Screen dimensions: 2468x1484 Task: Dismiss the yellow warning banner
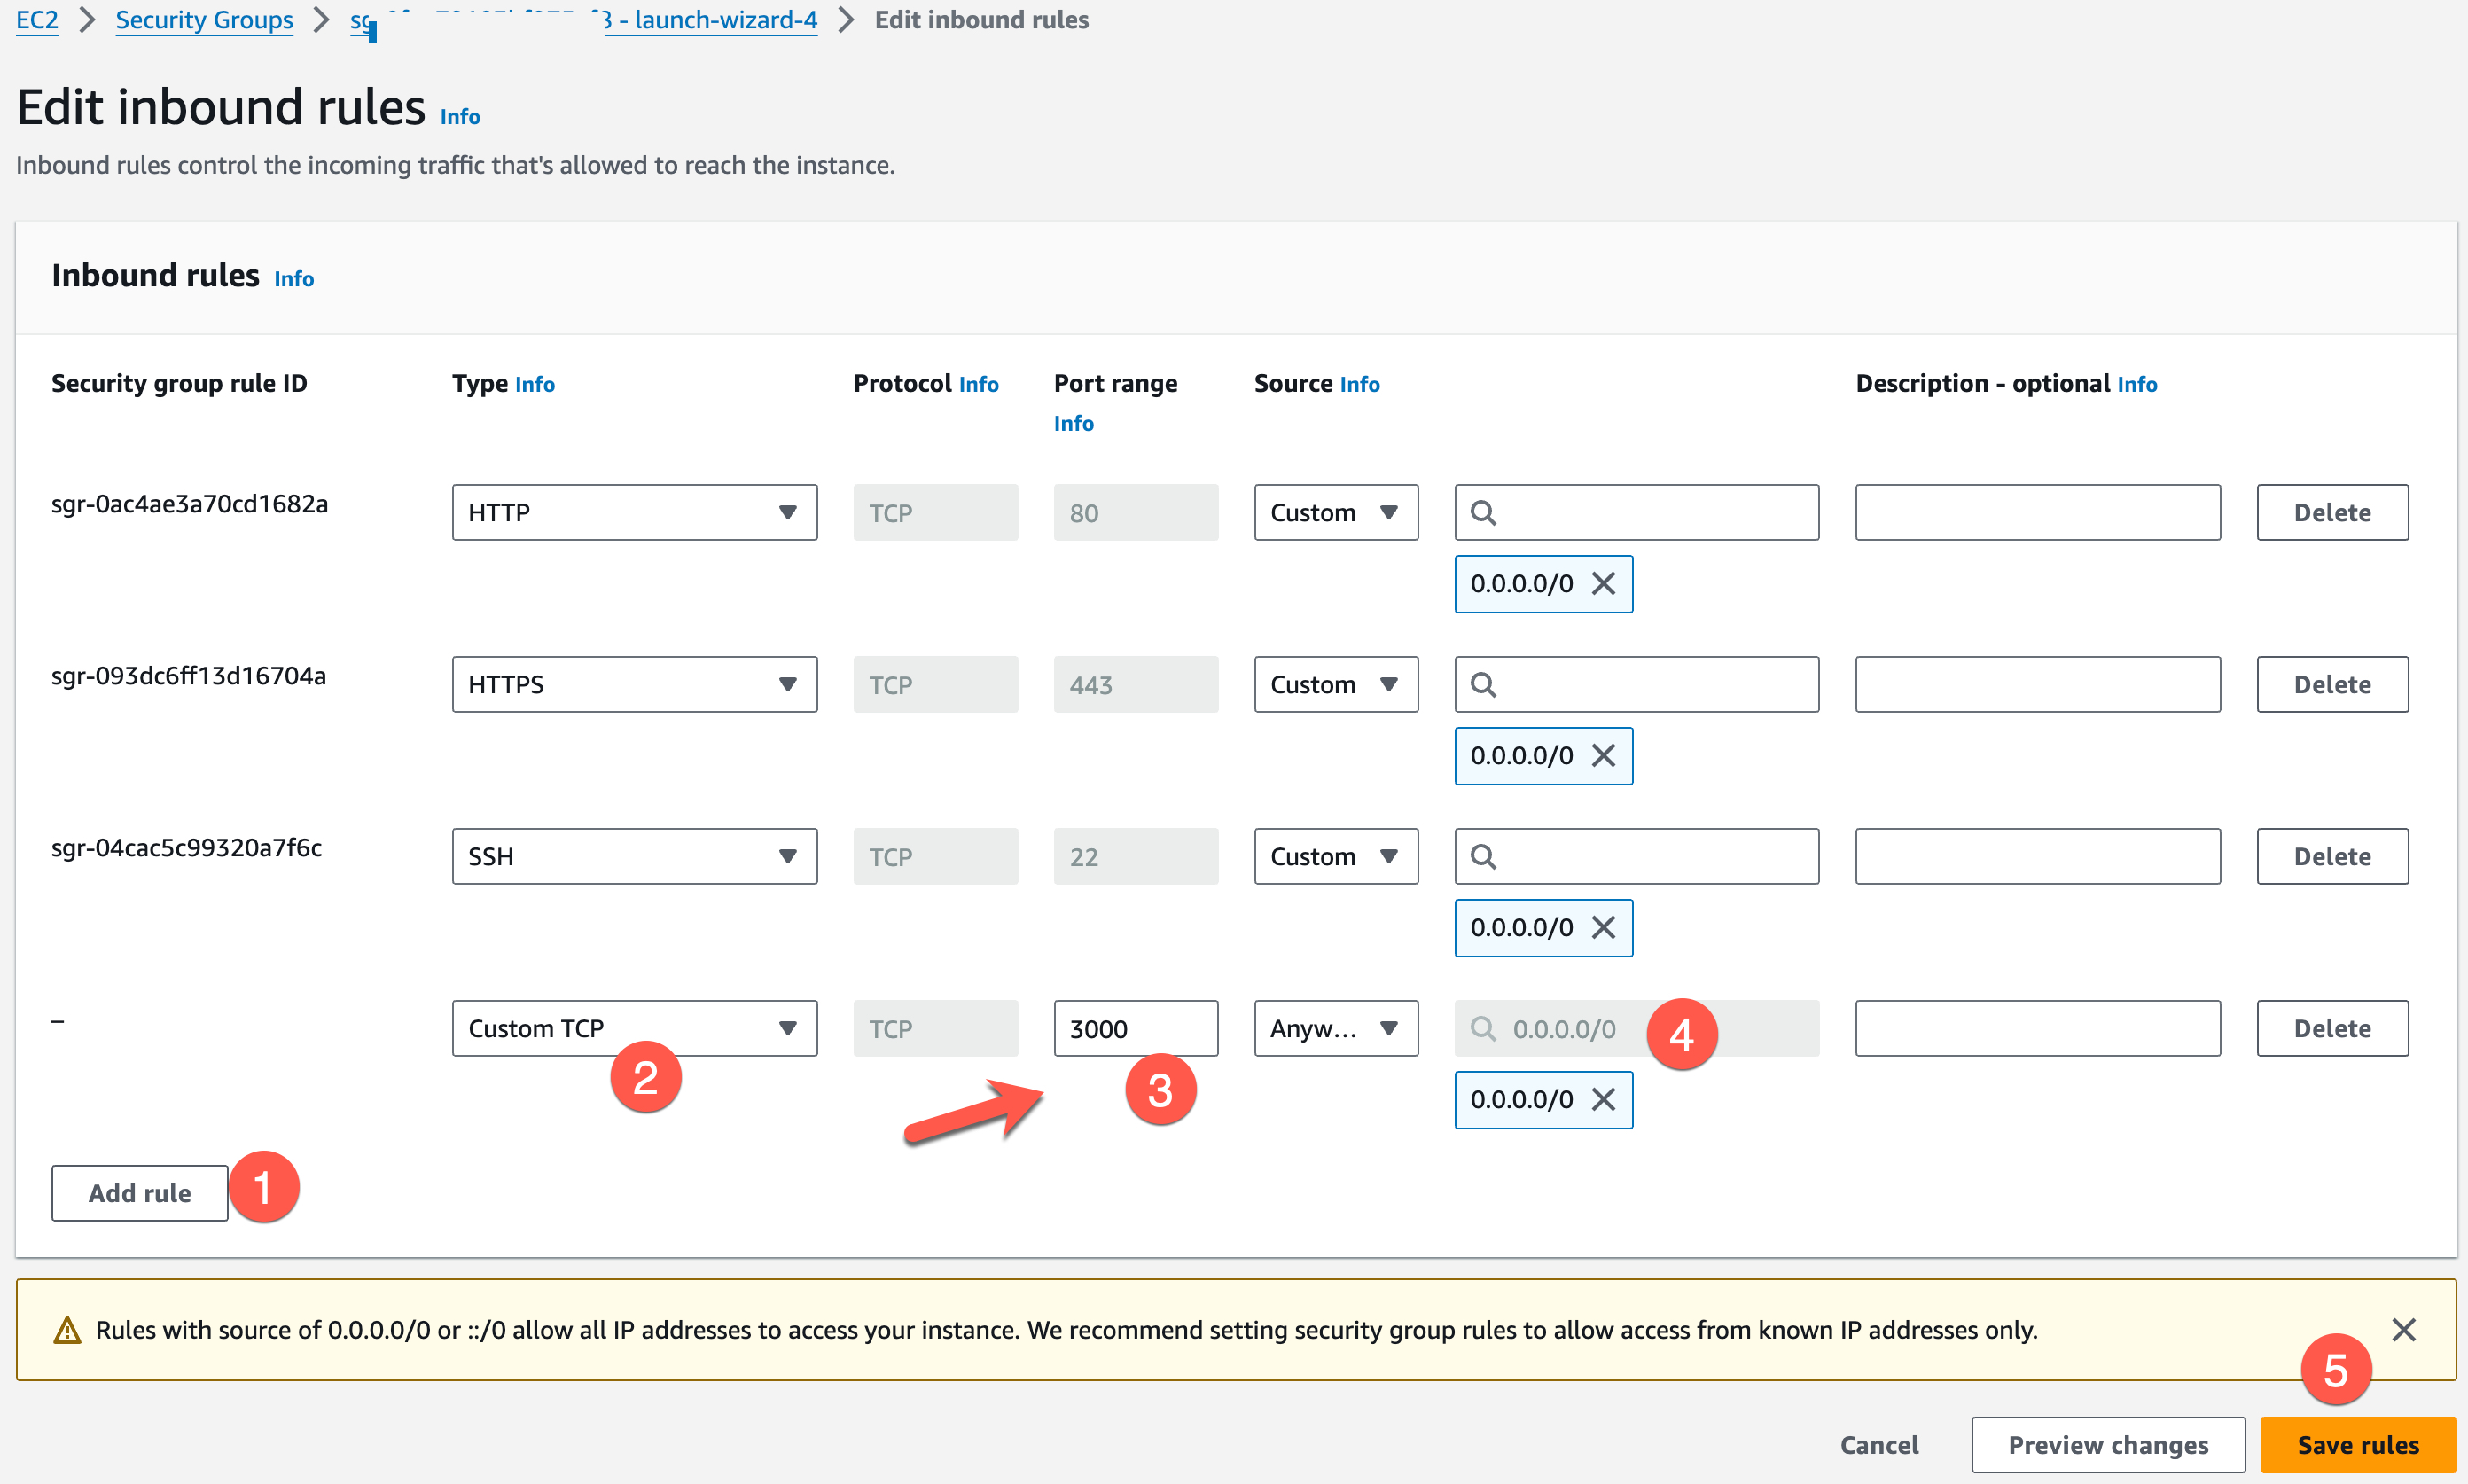click(x=2403, y=1330)
